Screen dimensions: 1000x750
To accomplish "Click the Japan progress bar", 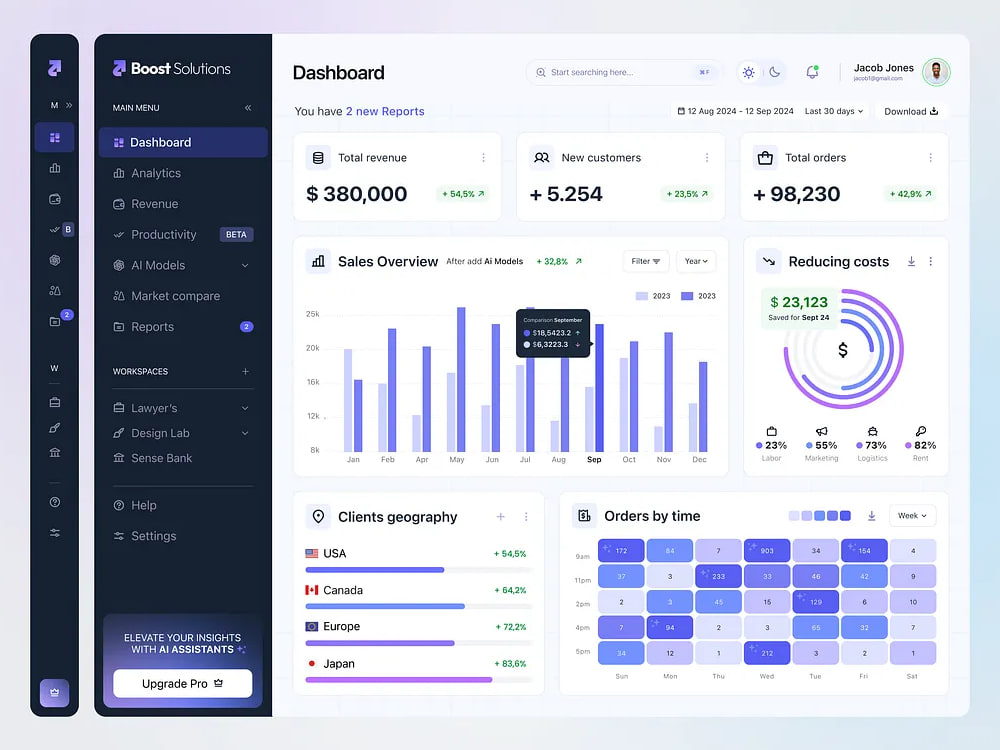I will click(x=418, y=680).
